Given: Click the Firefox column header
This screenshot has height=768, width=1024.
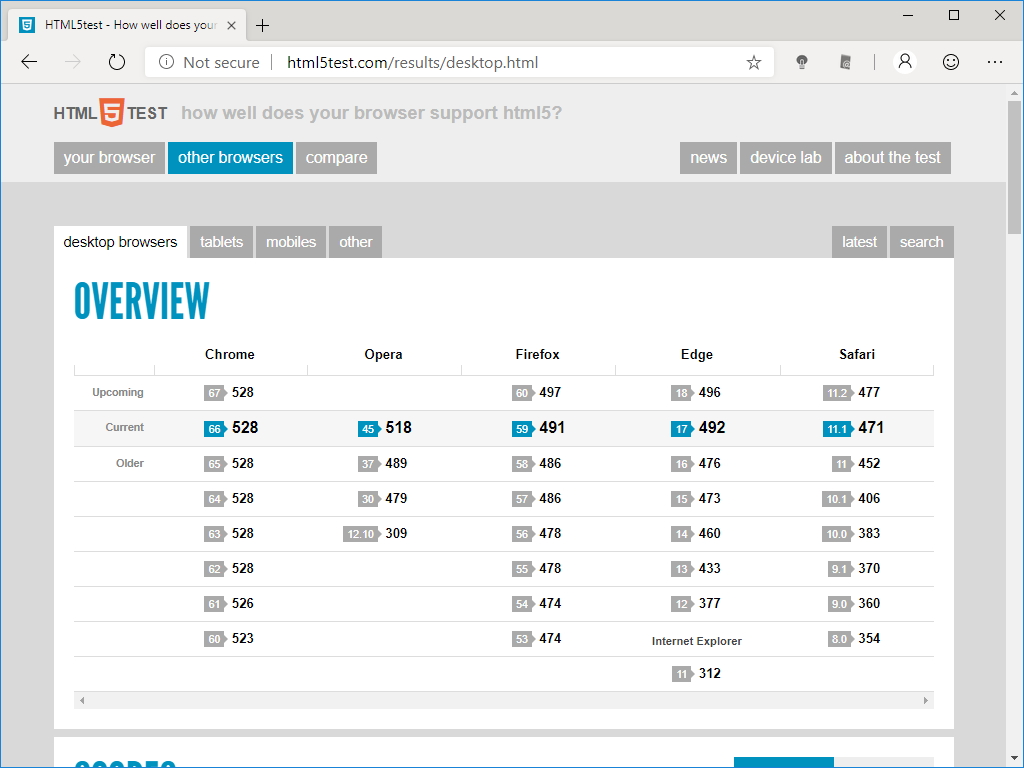Looking at the screenshot, I should tap(537, 354).
